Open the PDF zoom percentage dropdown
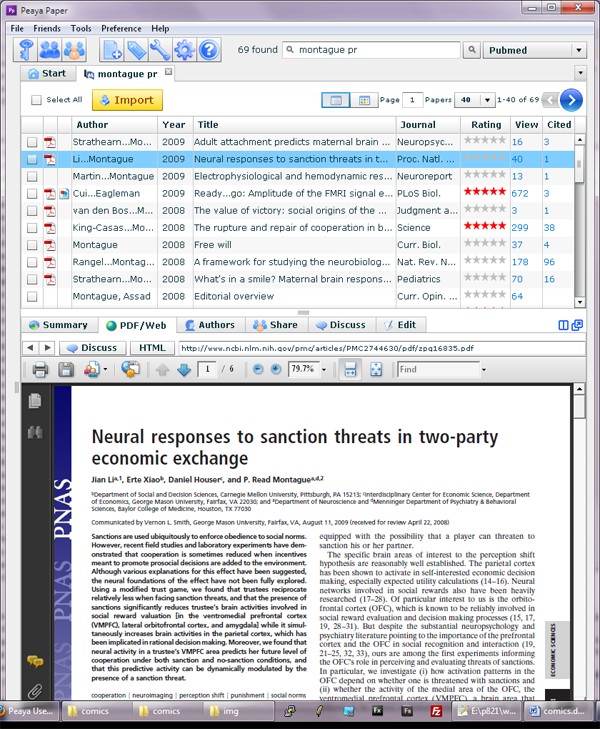This screenshot has height=729, width=600. tap(324, 370)
